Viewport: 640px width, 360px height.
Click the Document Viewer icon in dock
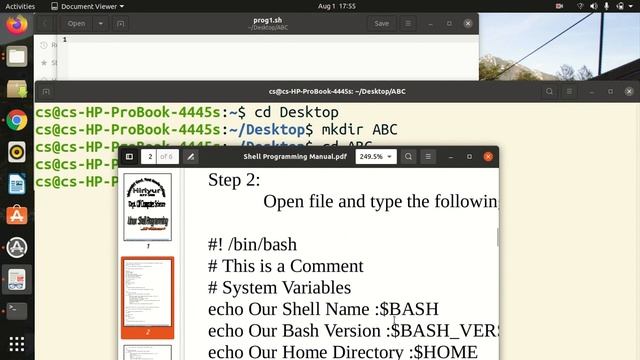click(x=17, y=280)
